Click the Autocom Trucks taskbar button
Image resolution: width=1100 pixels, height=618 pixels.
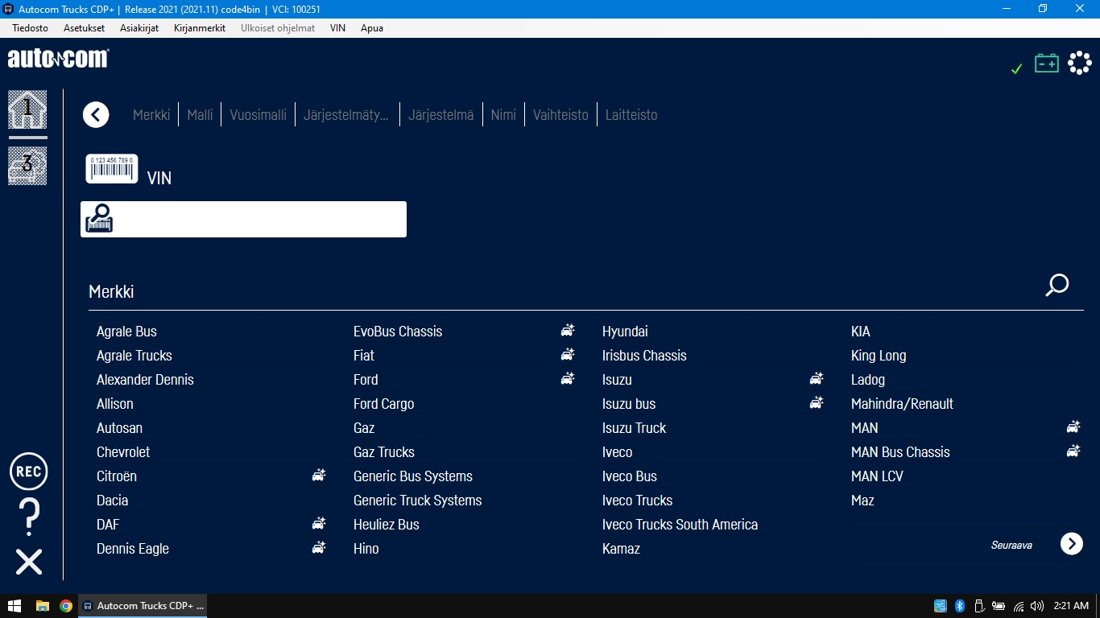pos(142,605)
